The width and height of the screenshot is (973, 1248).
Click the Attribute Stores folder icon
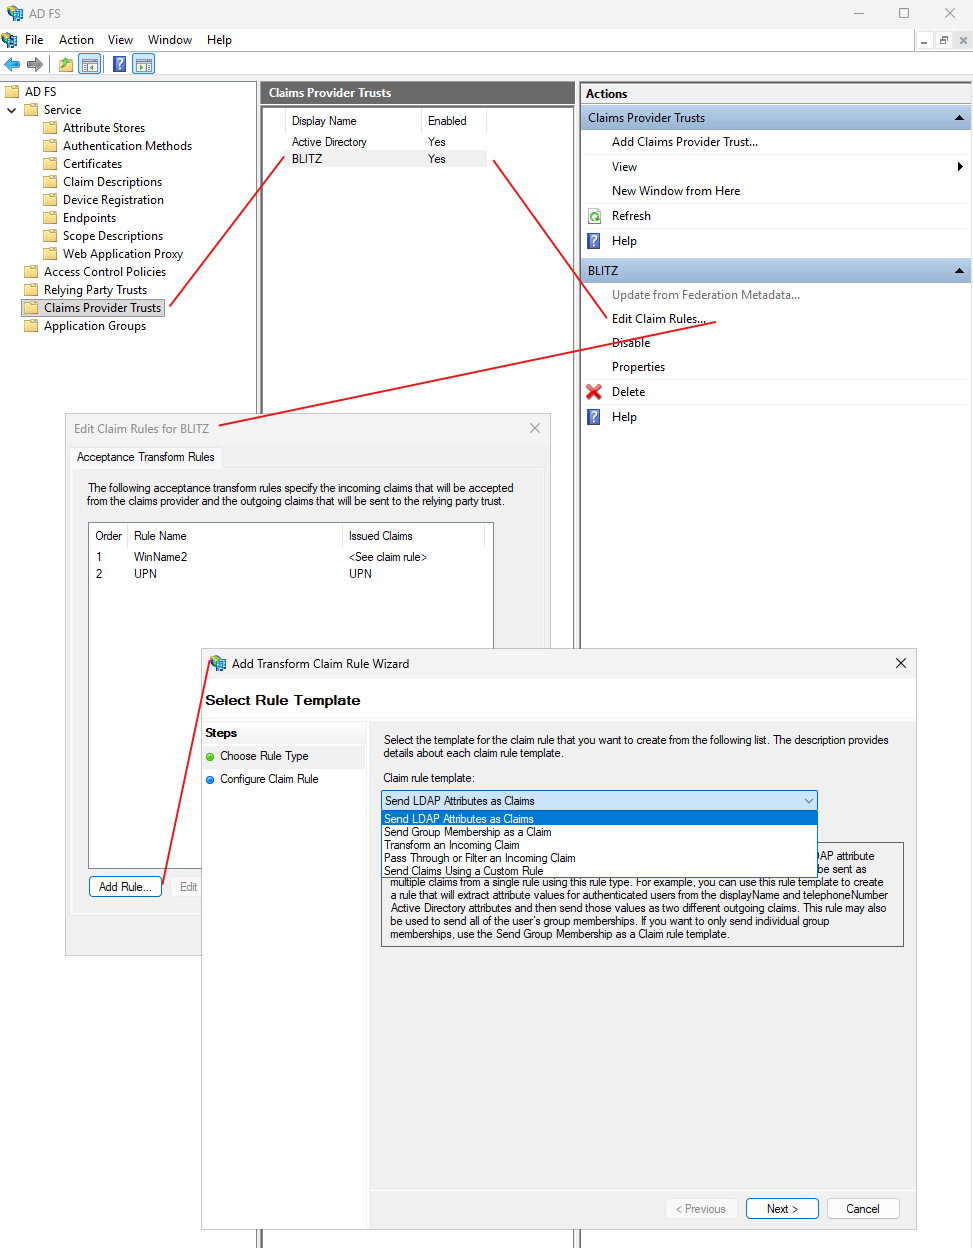[50, 127]
